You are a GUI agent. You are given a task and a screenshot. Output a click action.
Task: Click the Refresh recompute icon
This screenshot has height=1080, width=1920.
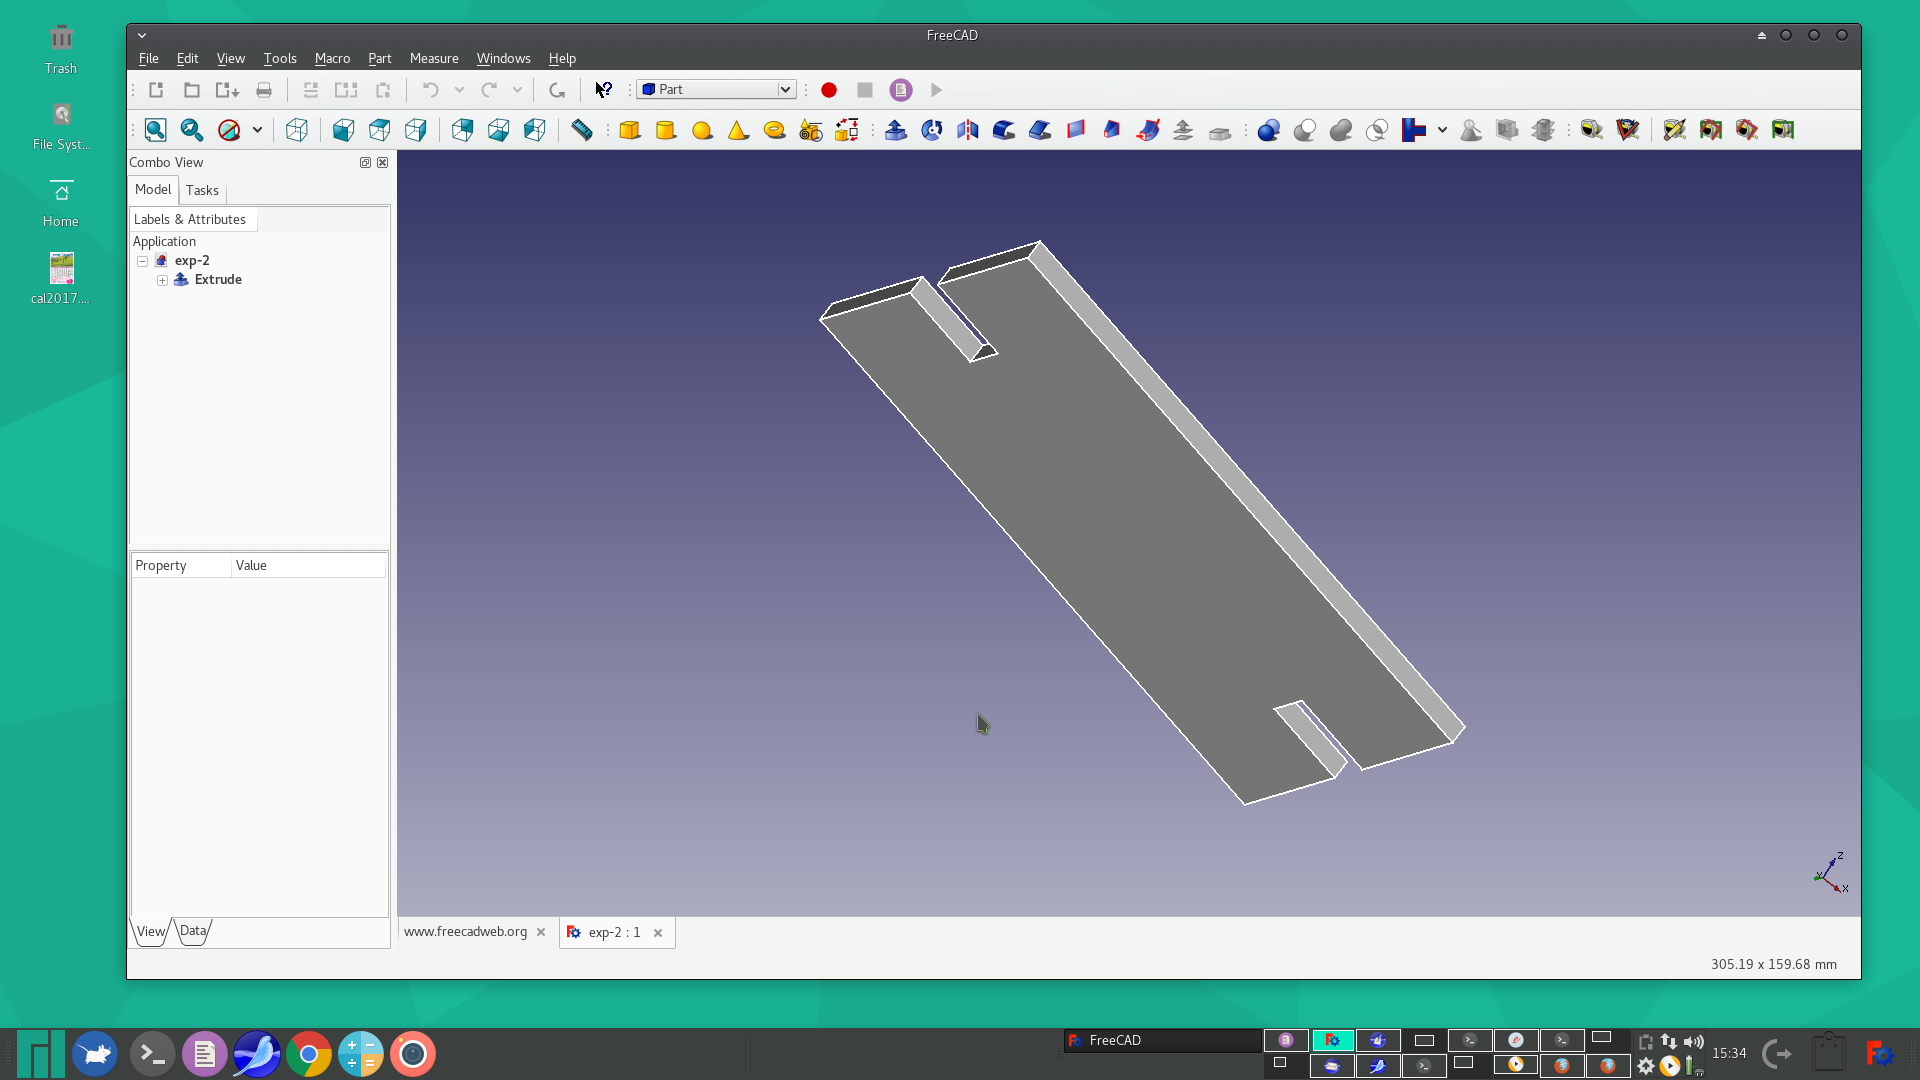click(557, 90)
